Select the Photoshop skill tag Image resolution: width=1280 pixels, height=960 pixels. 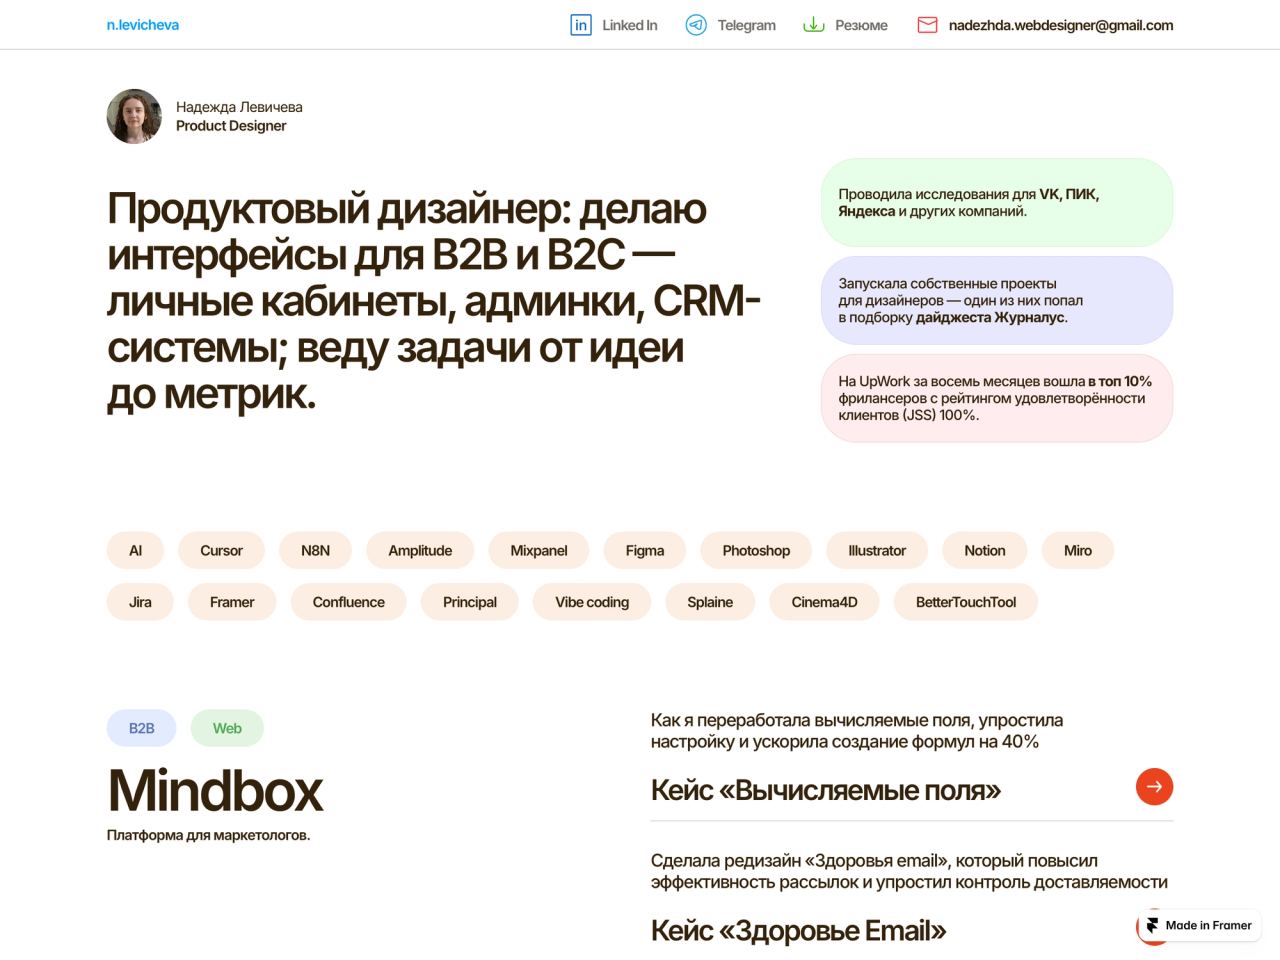(x=756, y=551)
